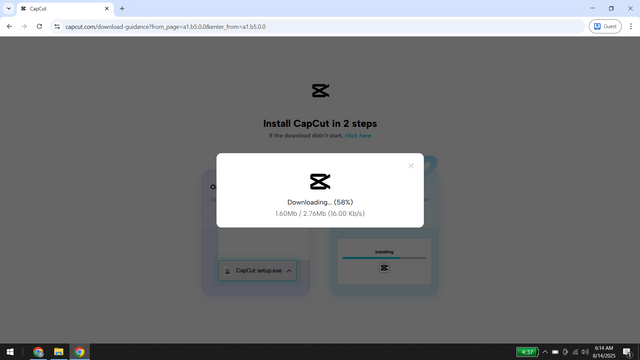Click the CapCut logo above the Install heading
The image size is (640, 360).
pyautogui.click(x=320, y=91)
